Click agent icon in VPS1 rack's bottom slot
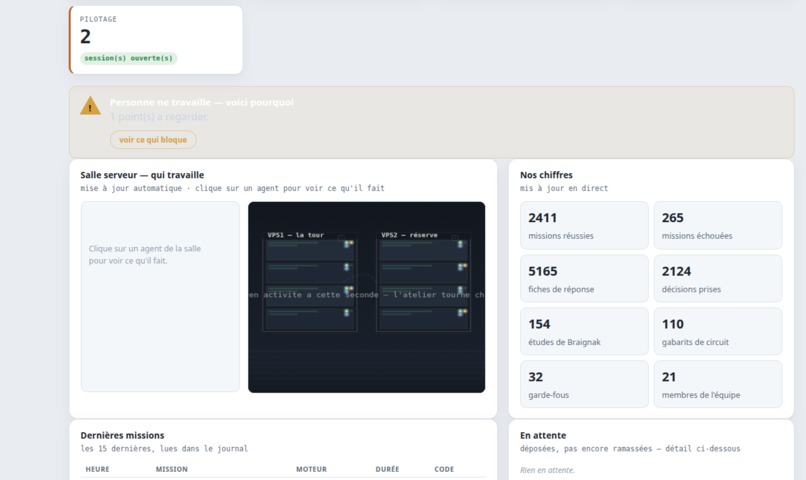Image resolution: width=806 pixels, height=480 pixels. pos(347,312)
